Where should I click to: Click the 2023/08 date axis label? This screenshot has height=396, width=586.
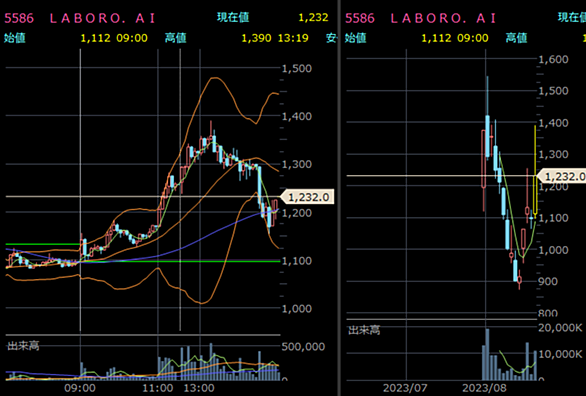[x=485, y=388]
